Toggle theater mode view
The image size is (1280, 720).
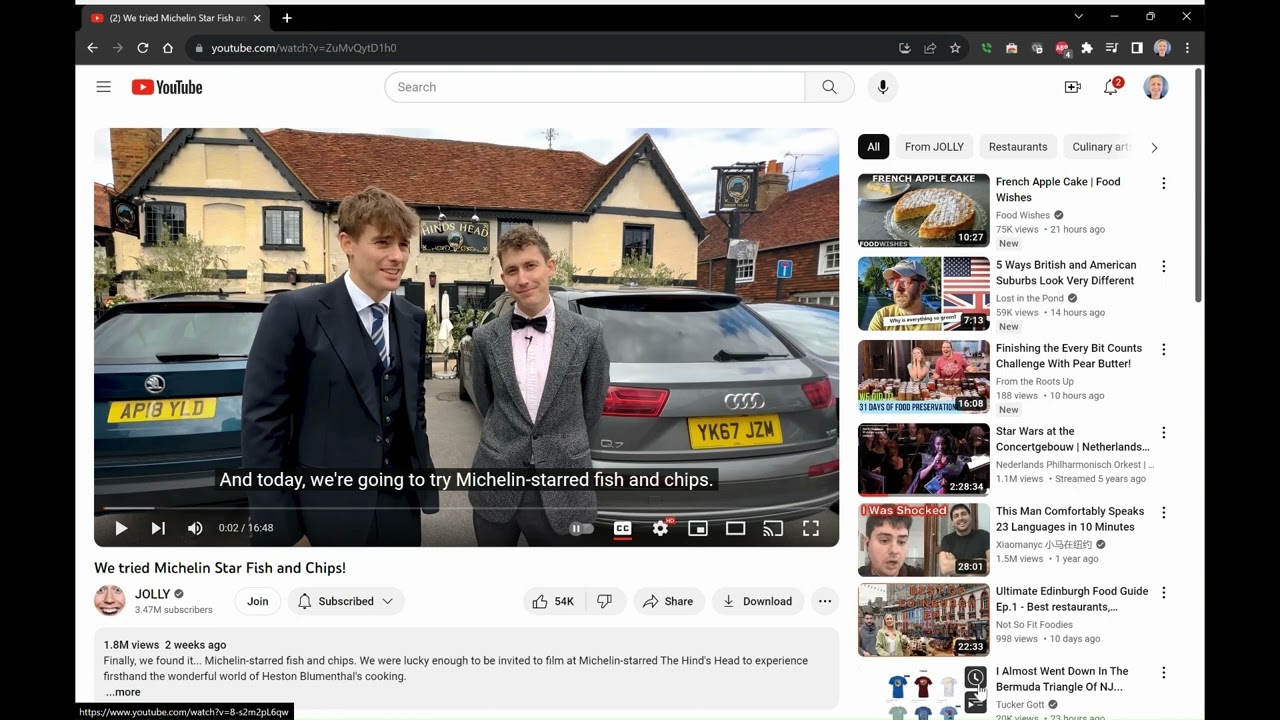pos(736,528)
